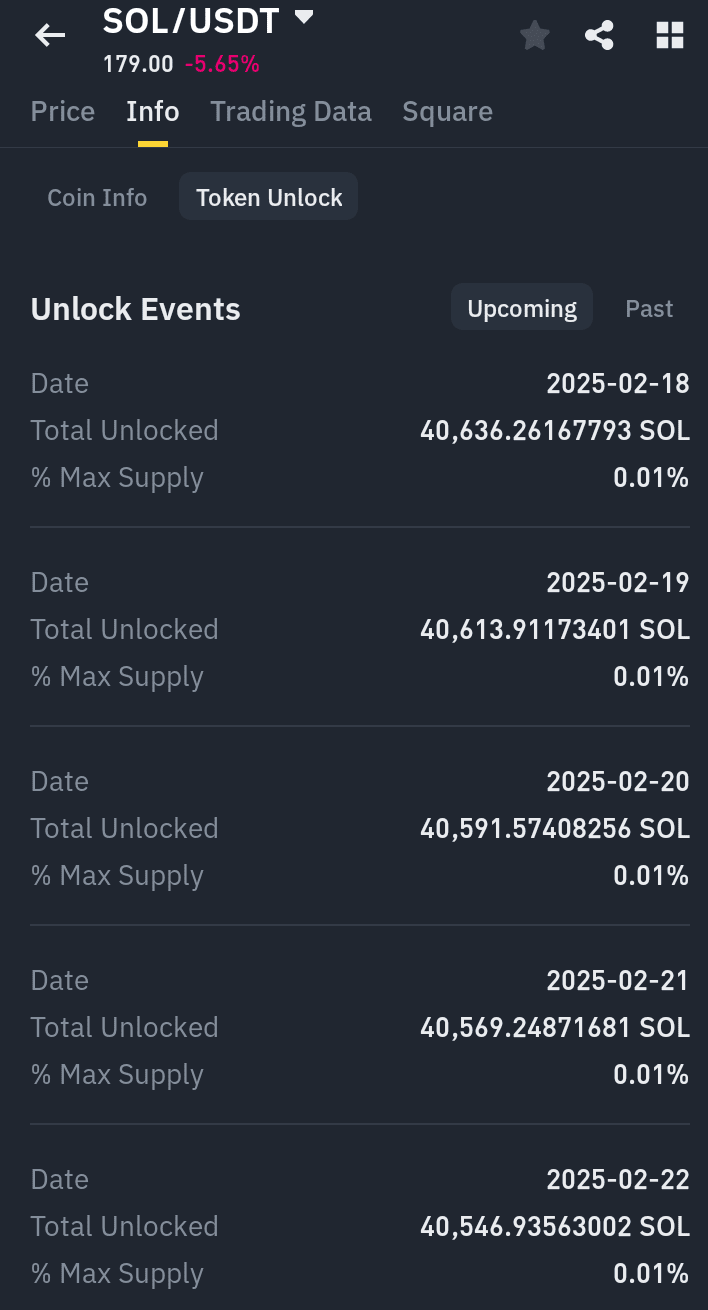708x1310 pixels.
Task: Tap the SOL/USDT pair title
Action: 190,20
